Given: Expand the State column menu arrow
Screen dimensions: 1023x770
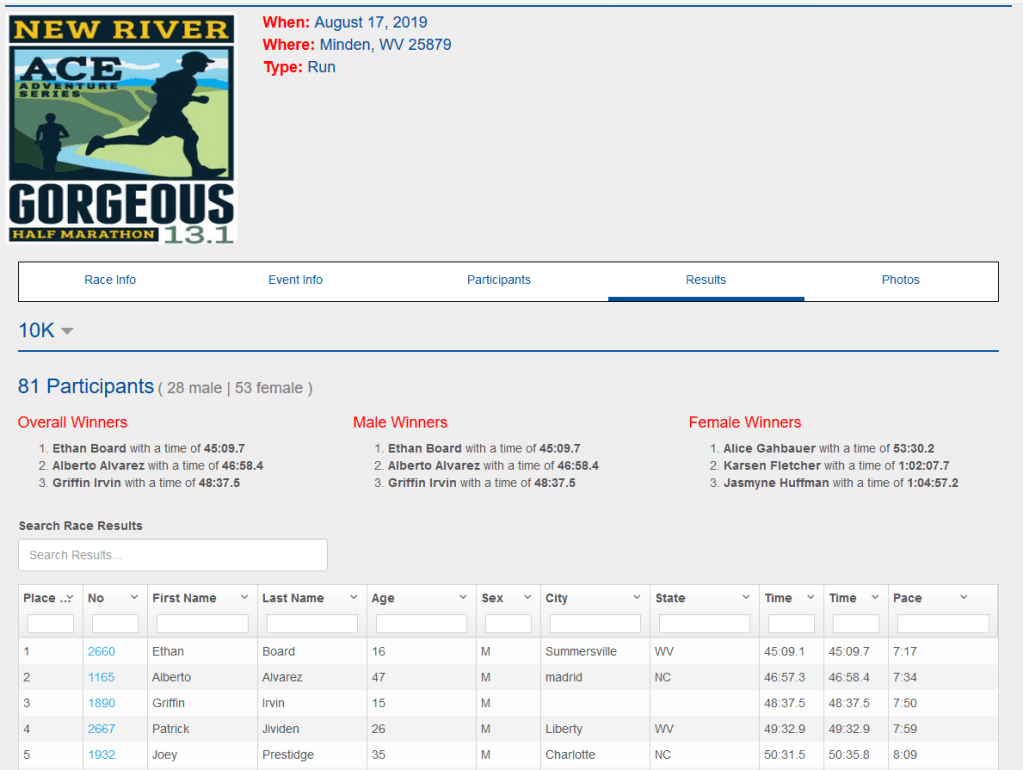Looking at the screenshot, I should tap(746, 598).
